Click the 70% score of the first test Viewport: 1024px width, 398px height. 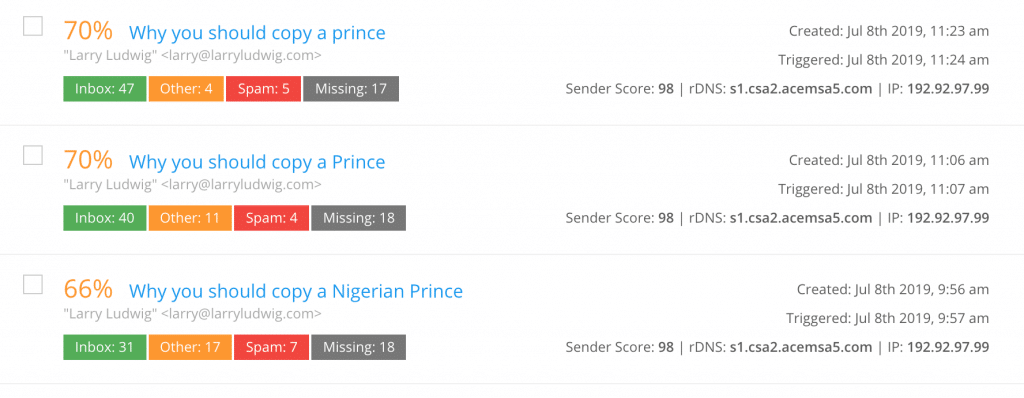[88, 31]
